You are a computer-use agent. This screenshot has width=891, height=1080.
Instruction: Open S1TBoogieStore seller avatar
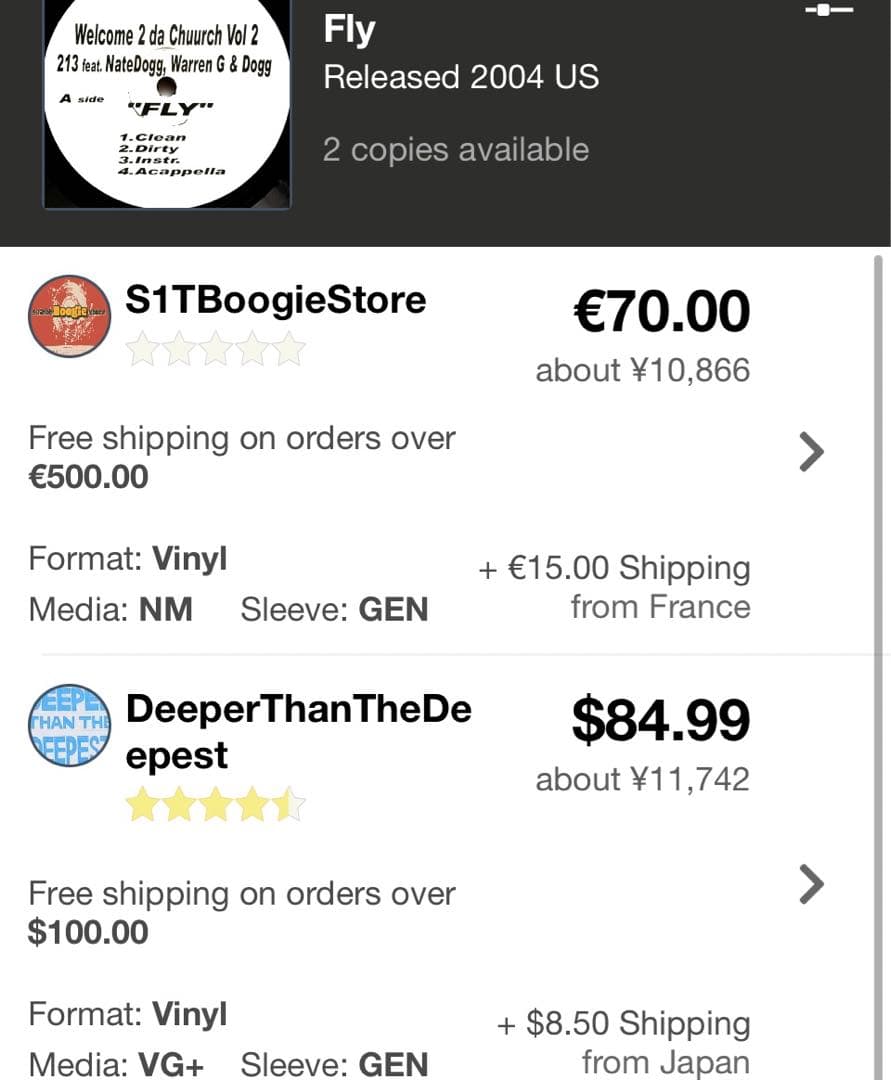[x=70, y=316]
